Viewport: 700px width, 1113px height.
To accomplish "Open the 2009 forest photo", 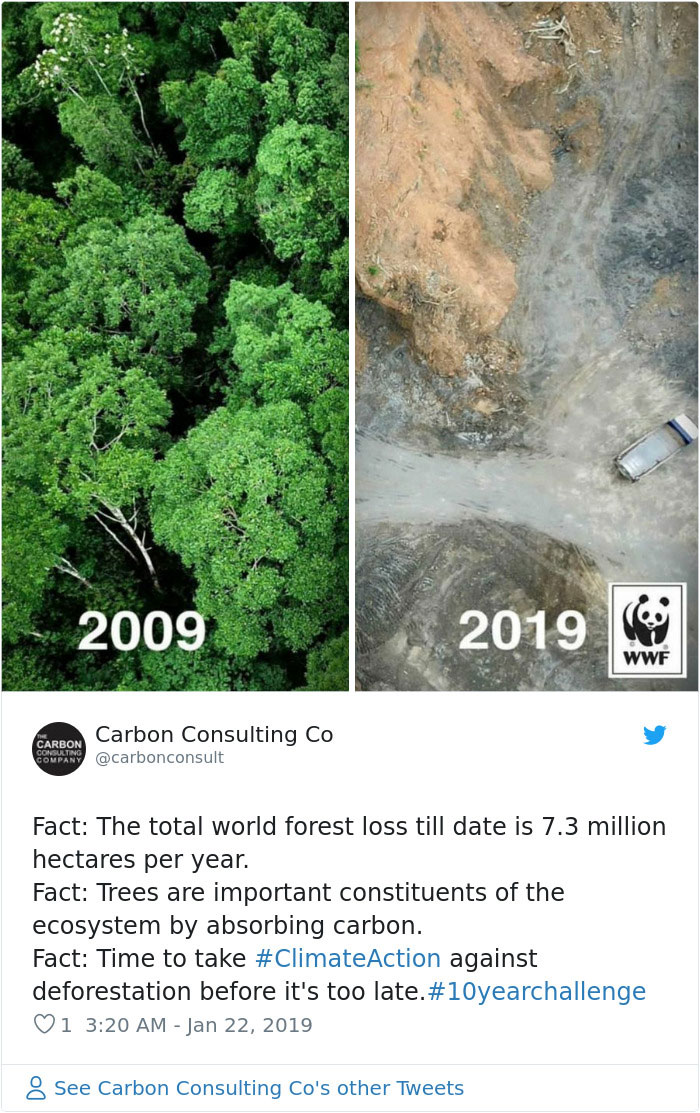I will pyautogui.click(x=175, y=300).
